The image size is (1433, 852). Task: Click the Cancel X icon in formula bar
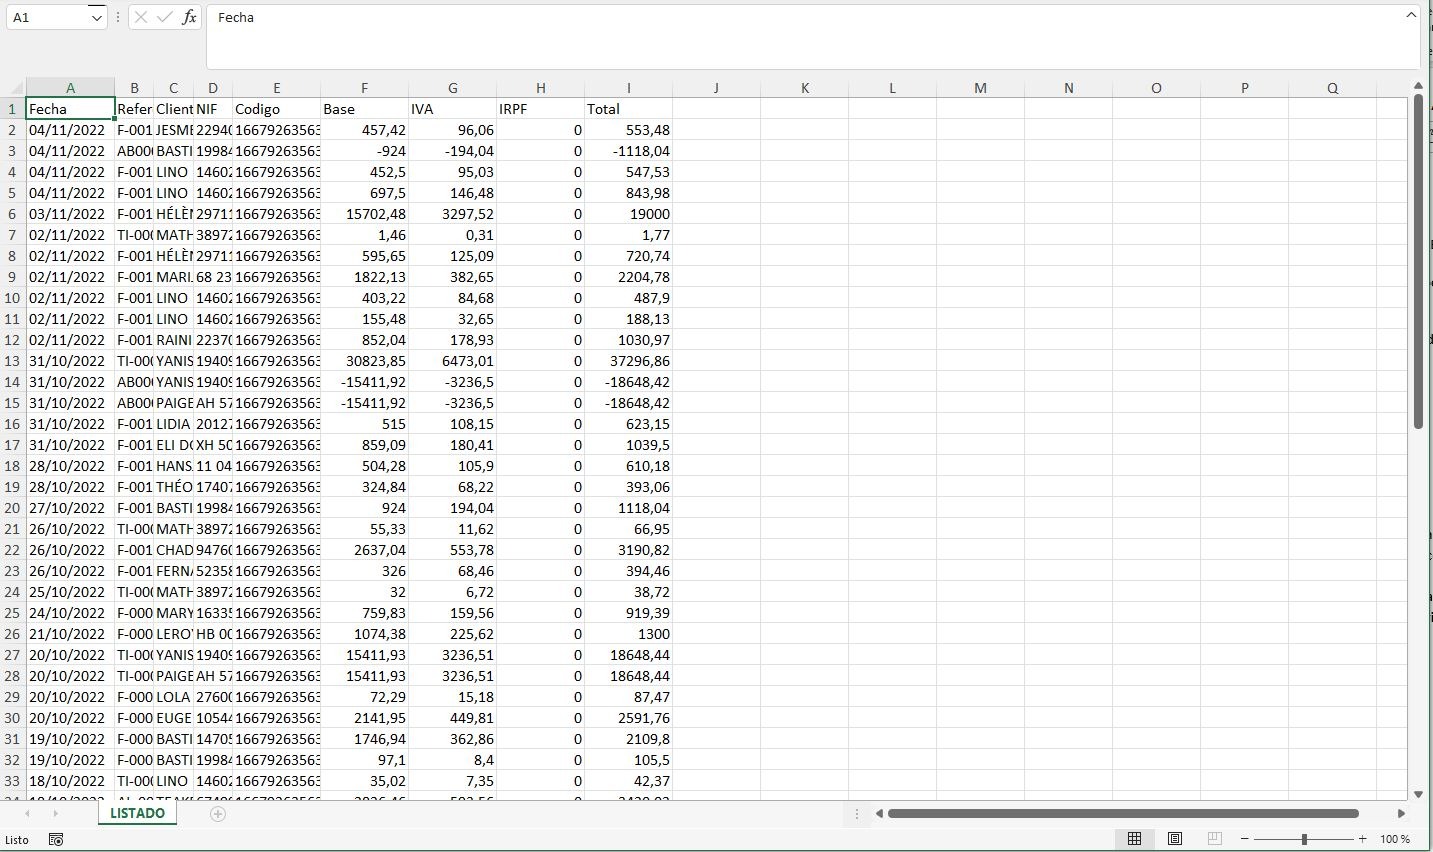(141, 17)
